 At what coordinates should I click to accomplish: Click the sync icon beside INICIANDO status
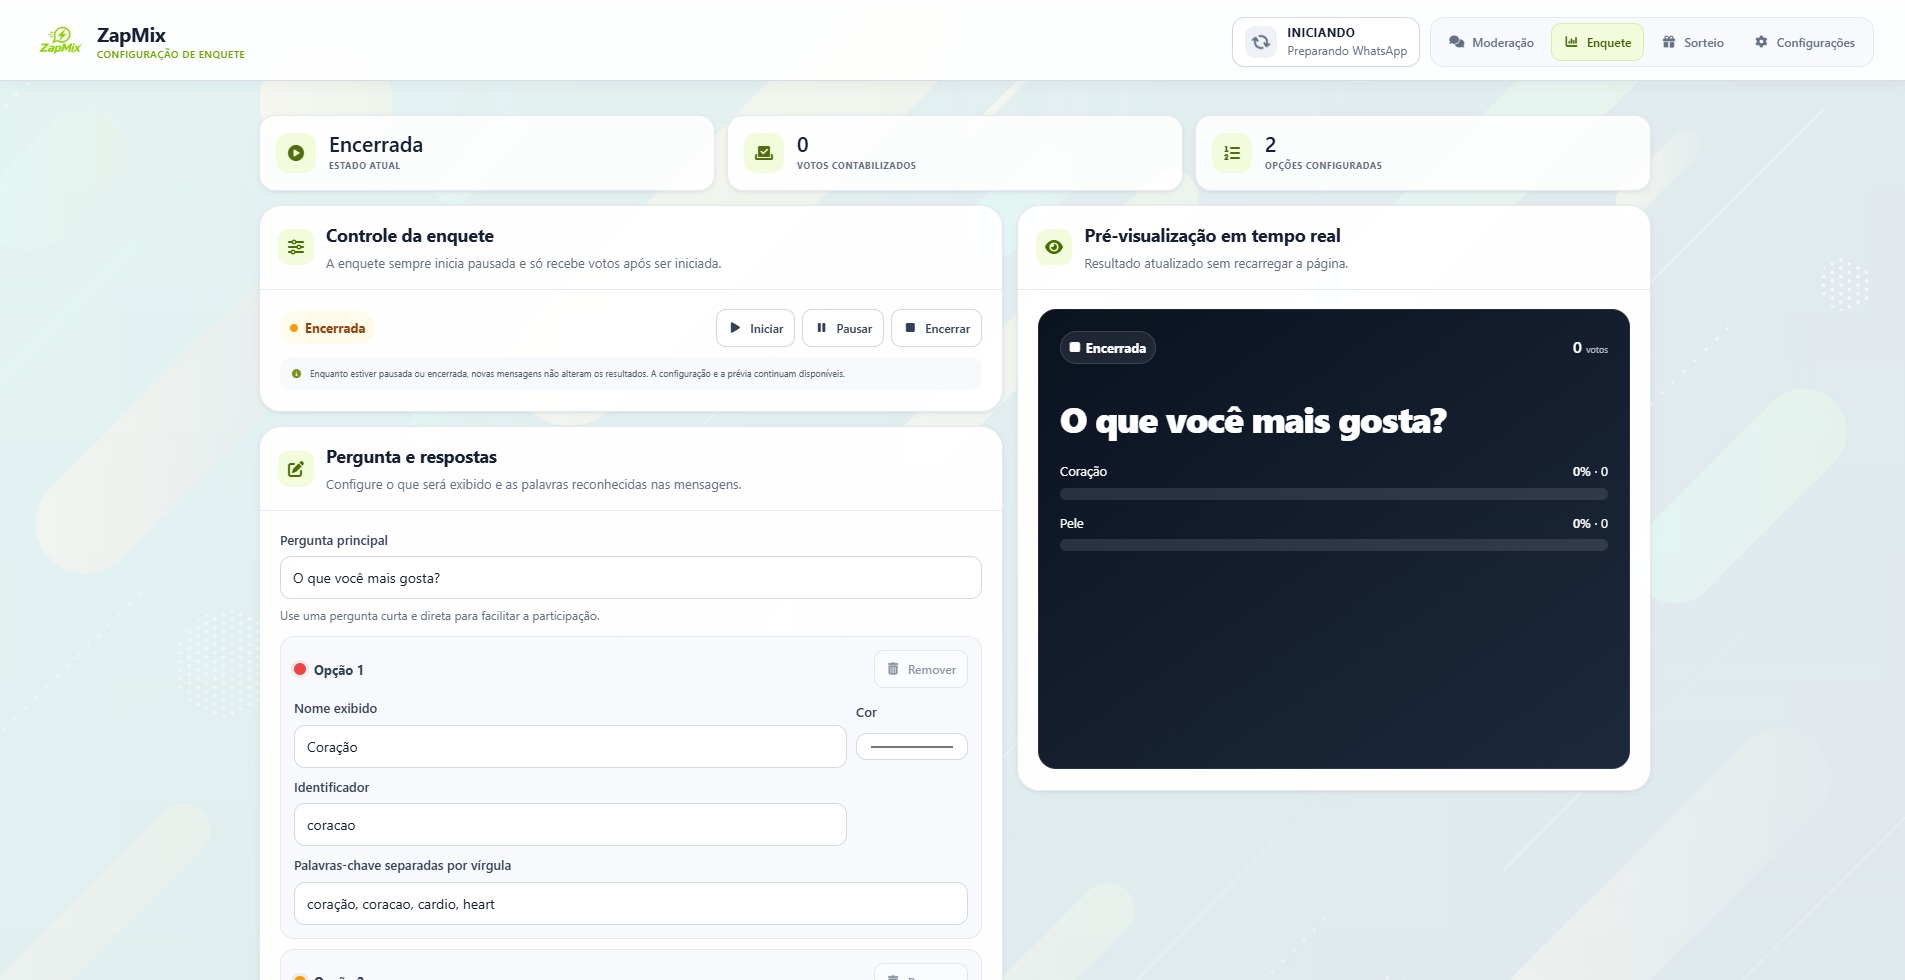[1261, 42]
